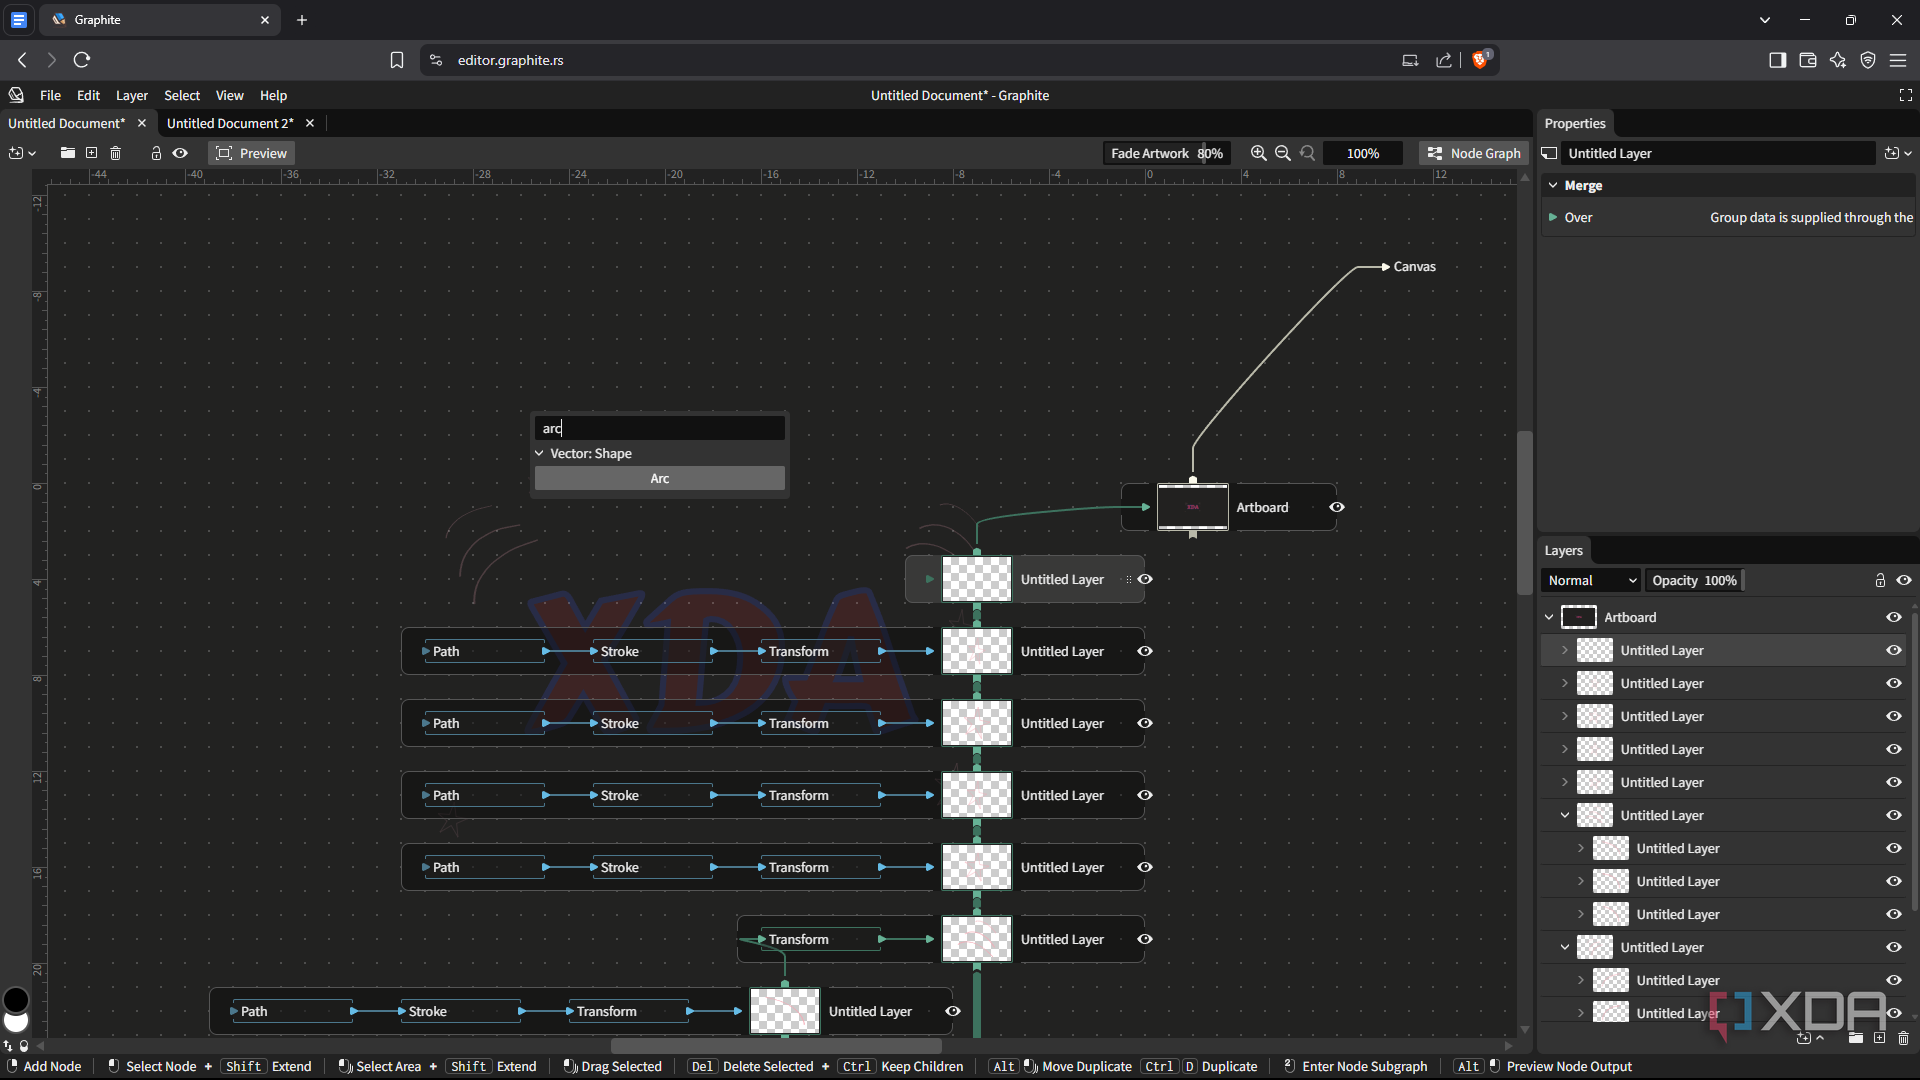Collapse the Merge section in Properties
This screenshot has height=1080, width=1920.
coord(1553,185)
